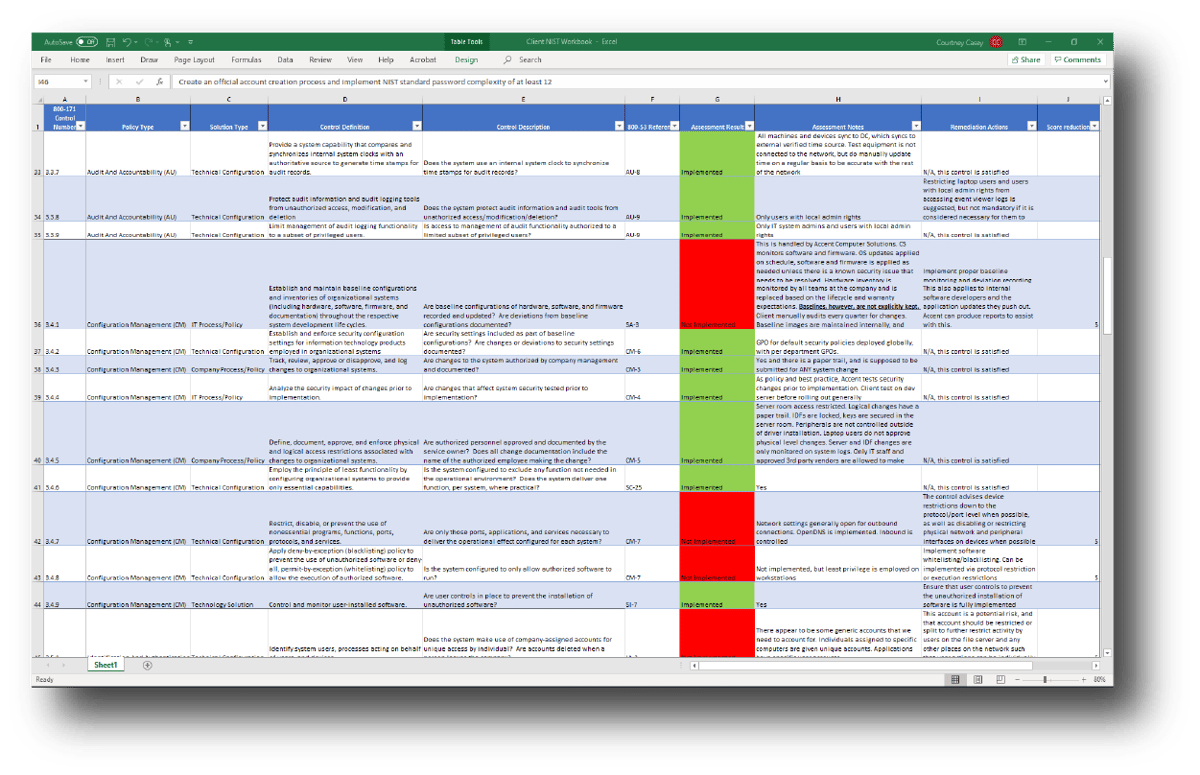Open the Help tab

[x=386, y=60]
